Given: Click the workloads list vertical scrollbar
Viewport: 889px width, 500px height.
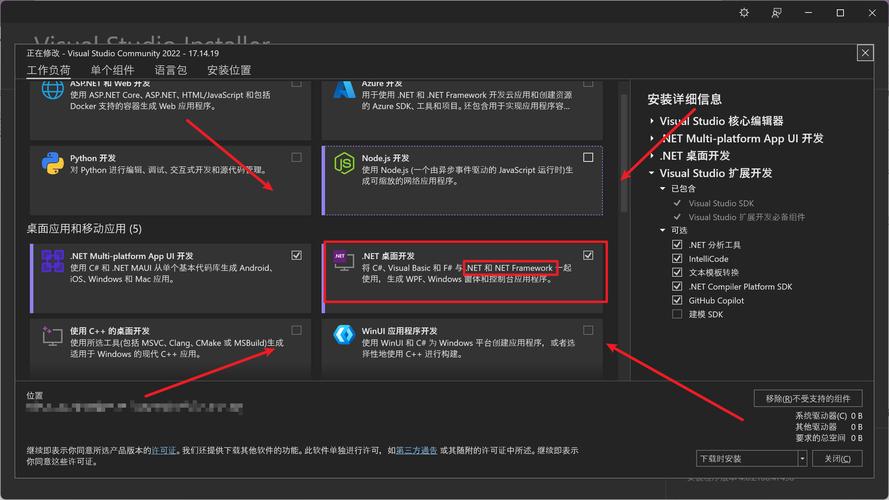Looking at the screenshot, I should (624, 153).
